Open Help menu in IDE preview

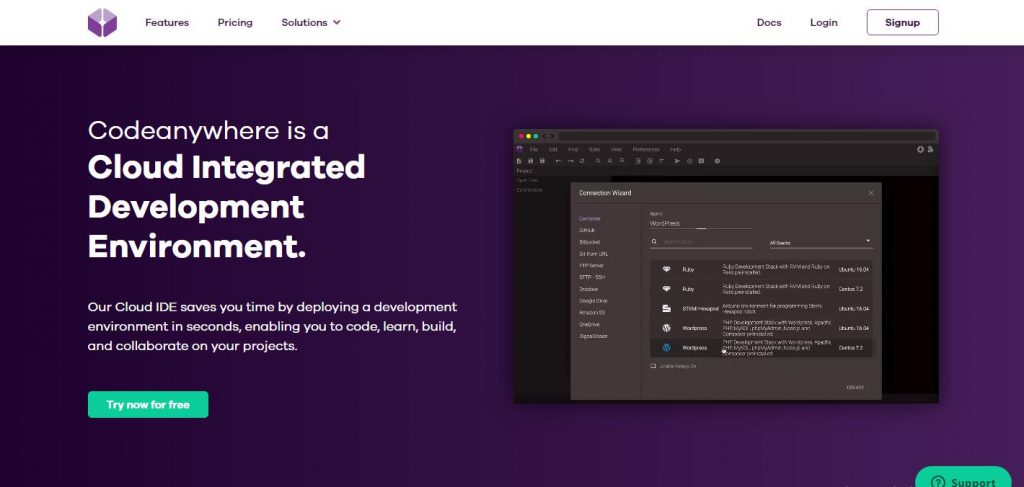[x=675, y=149]
